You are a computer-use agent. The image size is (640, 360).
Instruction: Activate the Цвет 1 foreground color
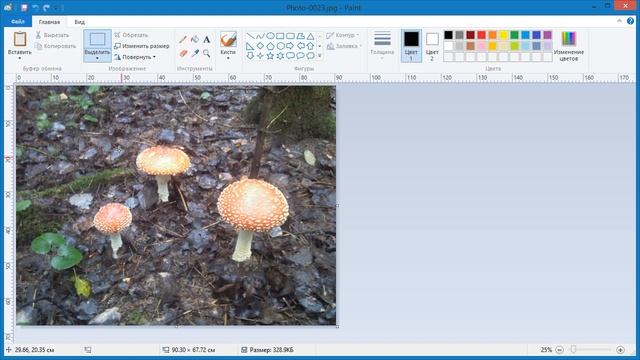tap(411, 46)
